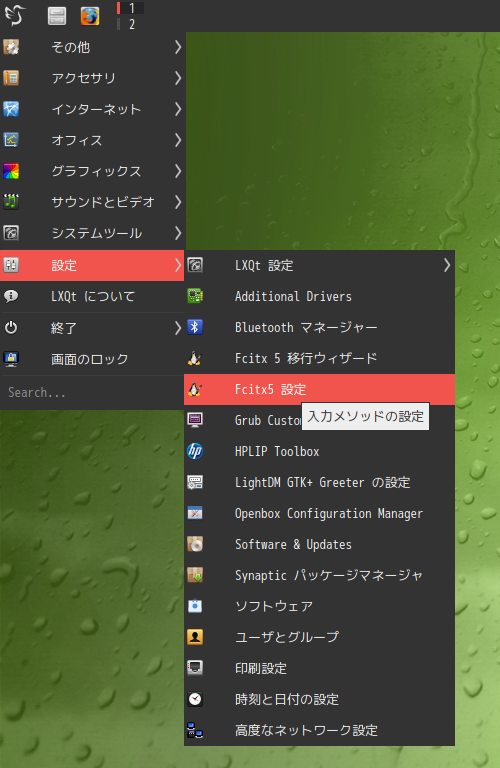Click the インターネット category icon

[11, 109]
